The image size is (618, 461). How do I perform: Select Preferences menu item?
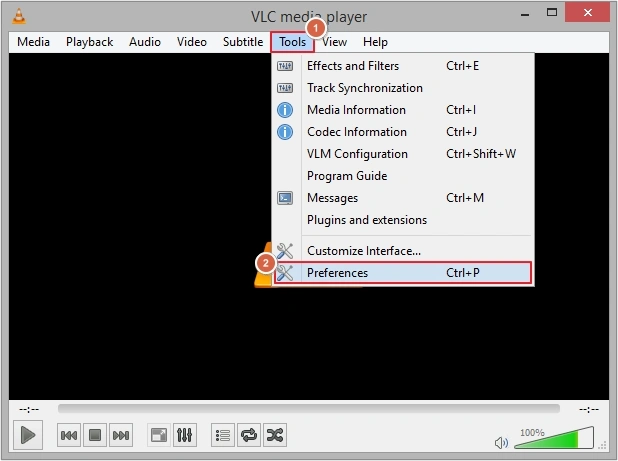(x=402, y=273)
